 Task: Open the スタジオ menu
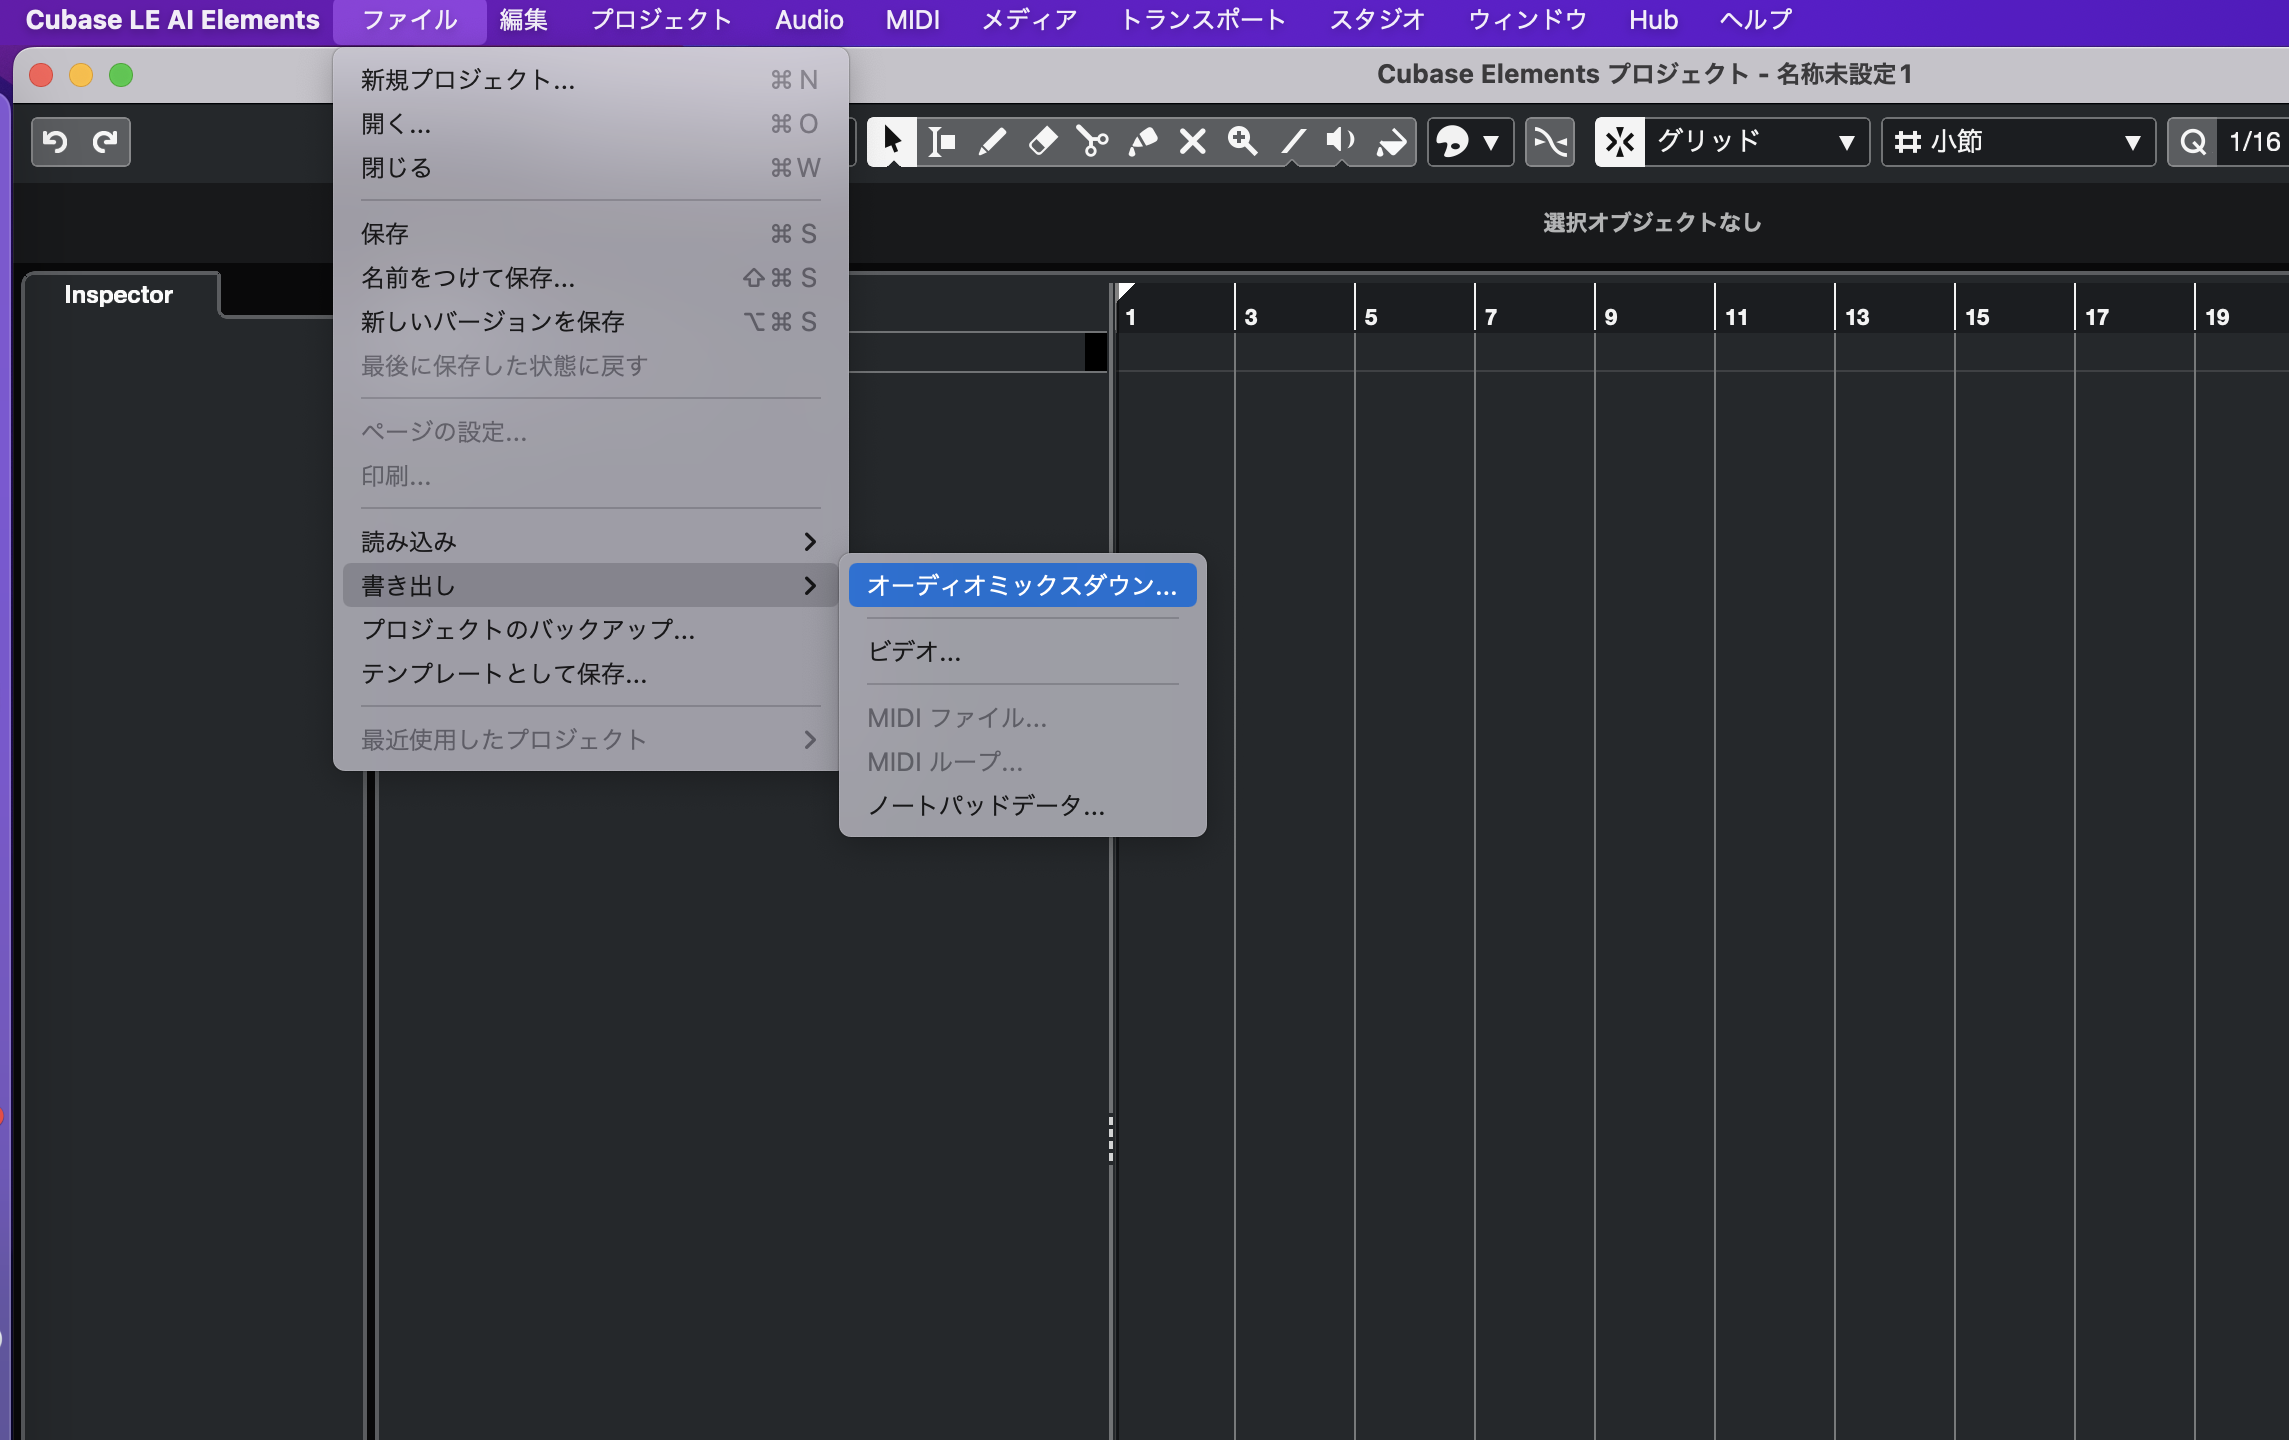1377,20
